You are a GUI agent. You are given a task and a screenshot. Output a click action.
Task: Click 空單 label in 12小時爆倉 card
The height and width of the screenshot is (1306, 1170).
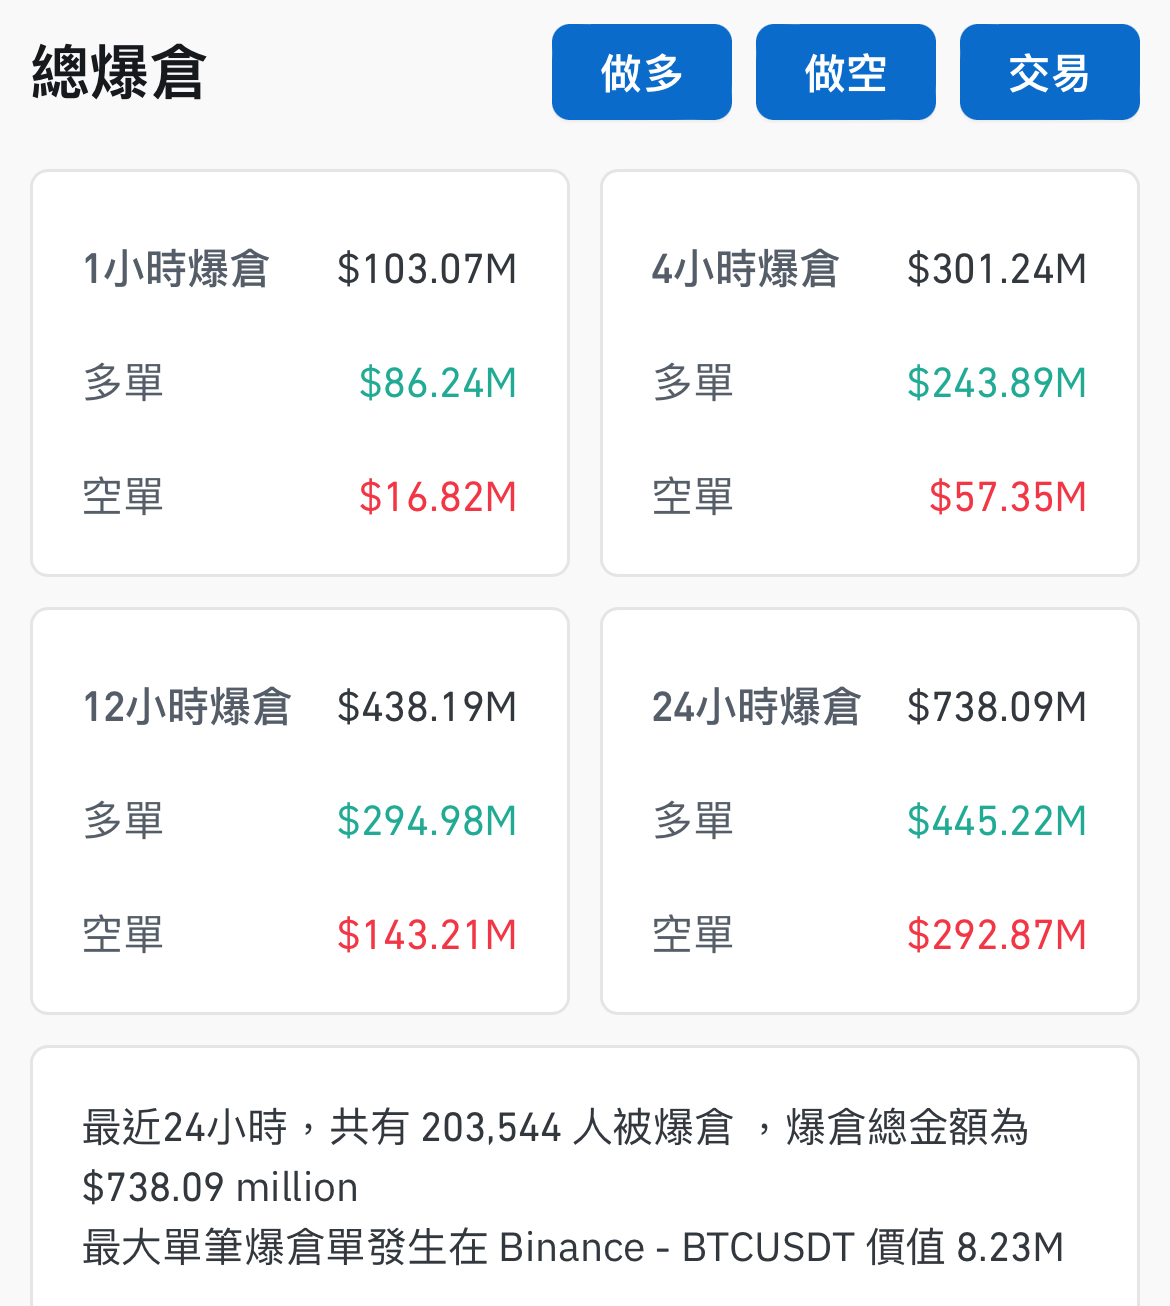(x=123, y=935)
